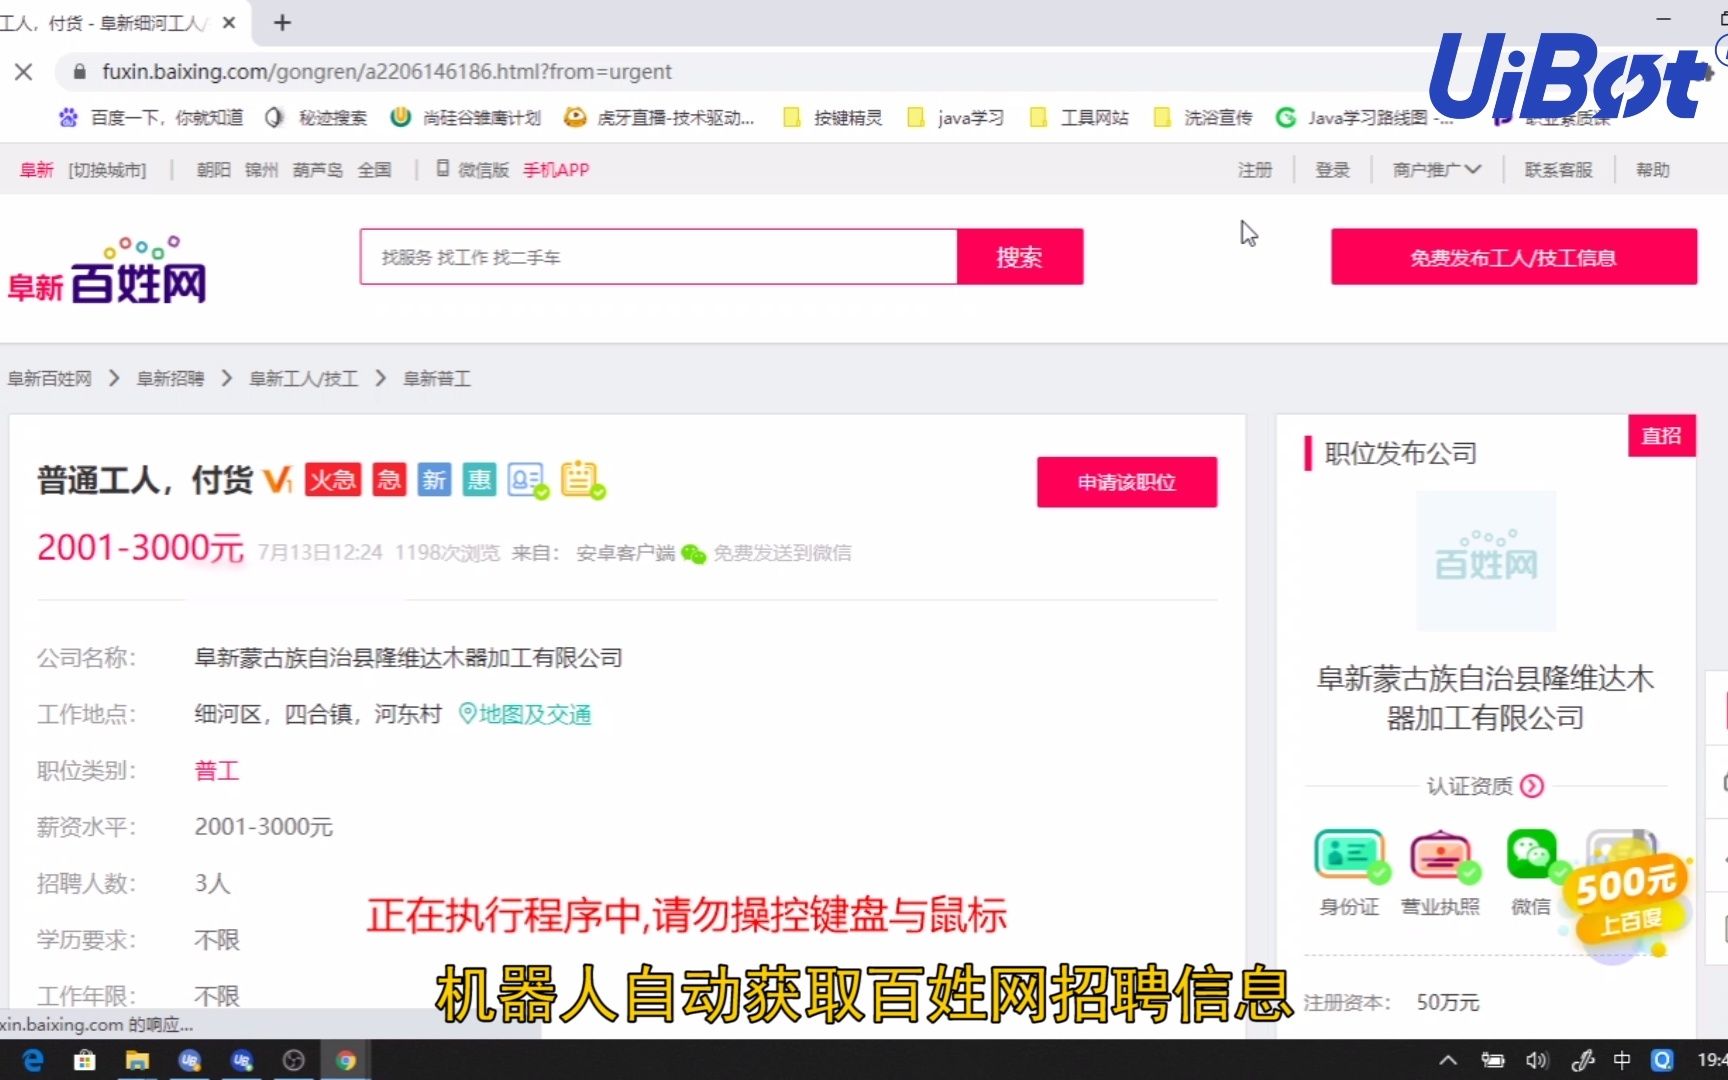Click the red 急 badge

[x=389, y=480]
